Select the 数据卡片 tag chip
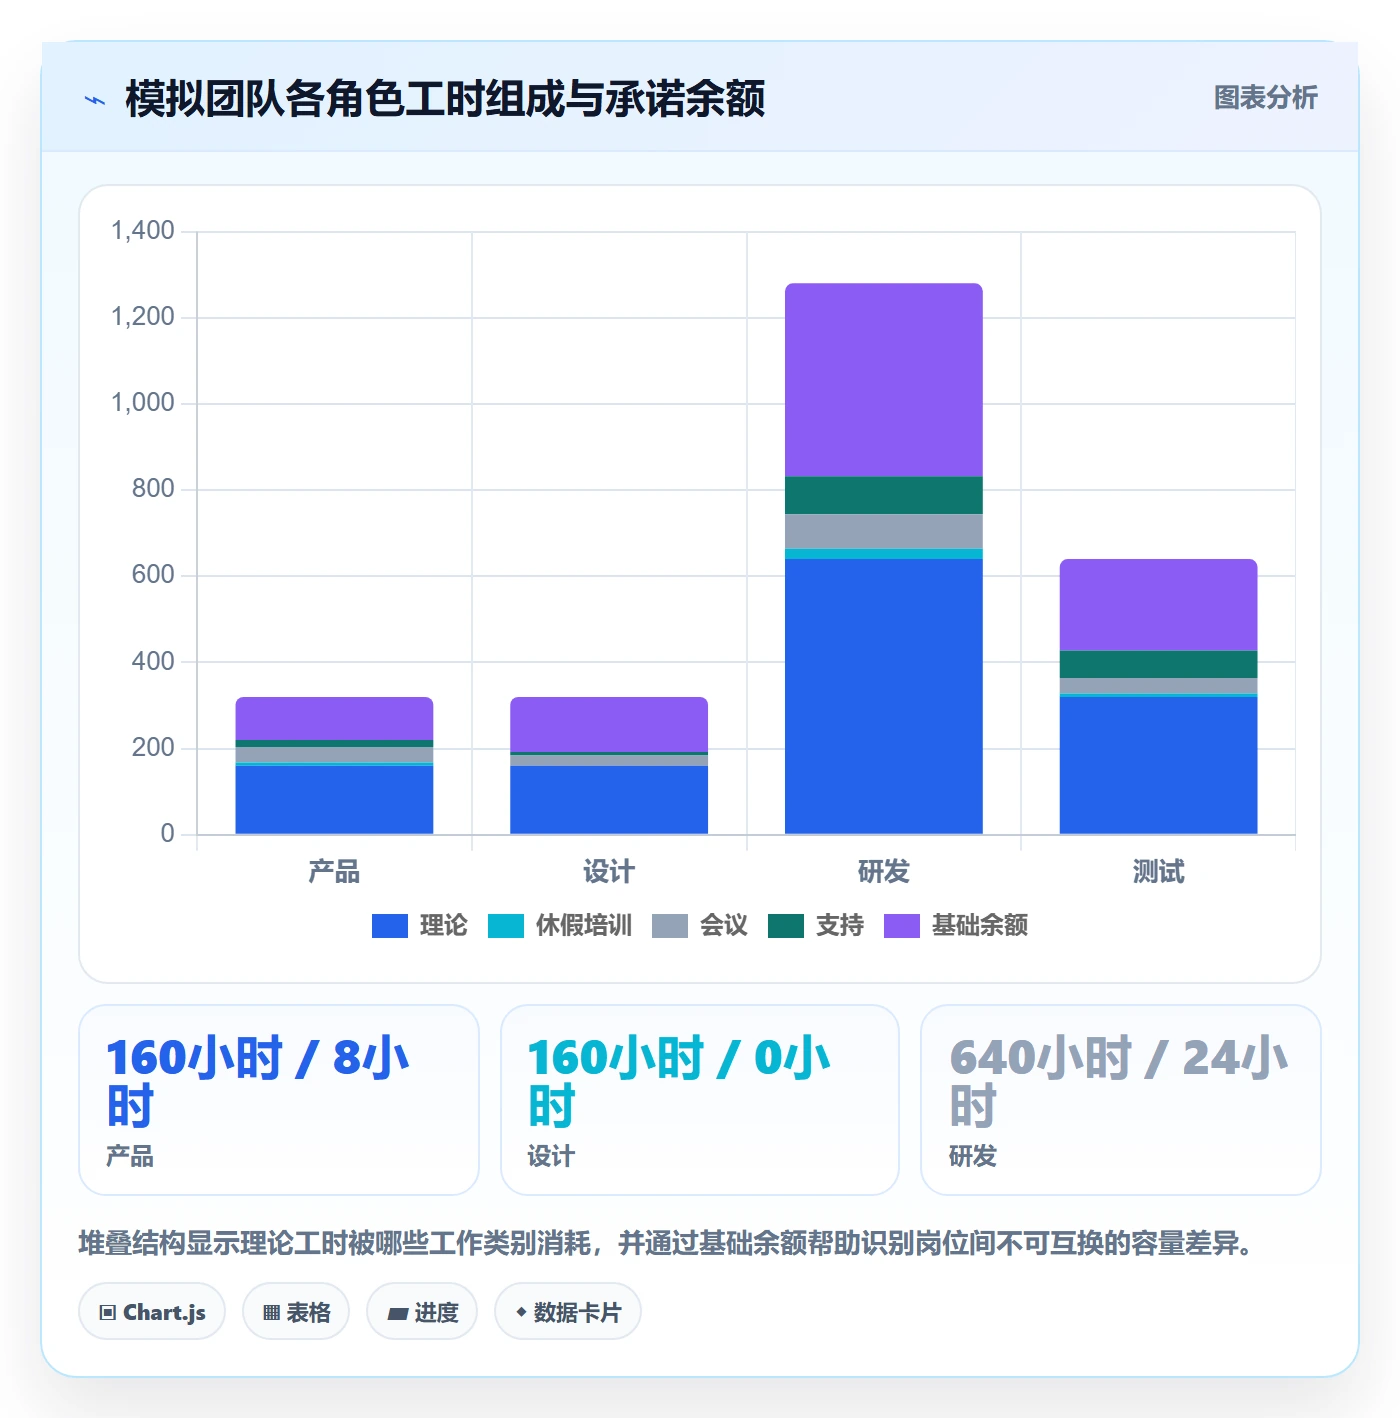Screen dimensions: 1400x1418 568,1312
